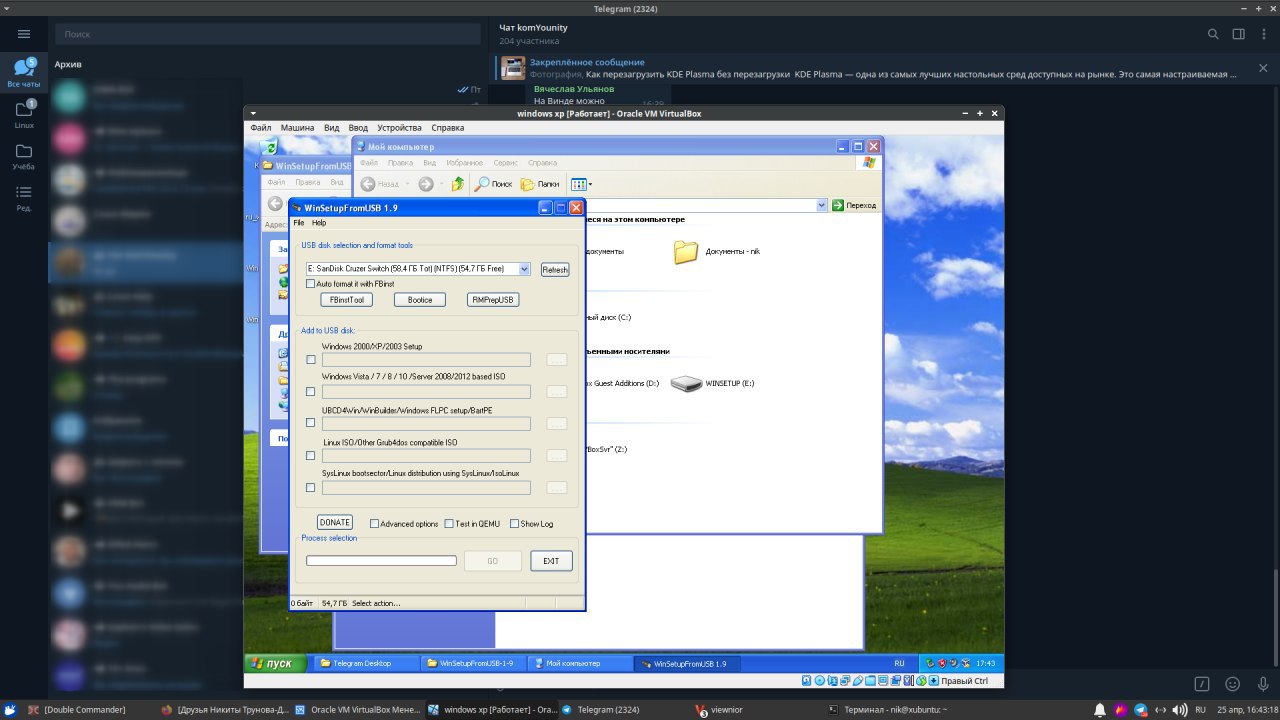Click the Up folder icon in Мой компьютер
The height and width of the screenshot is (720, 1280).
tap(458, 184)
